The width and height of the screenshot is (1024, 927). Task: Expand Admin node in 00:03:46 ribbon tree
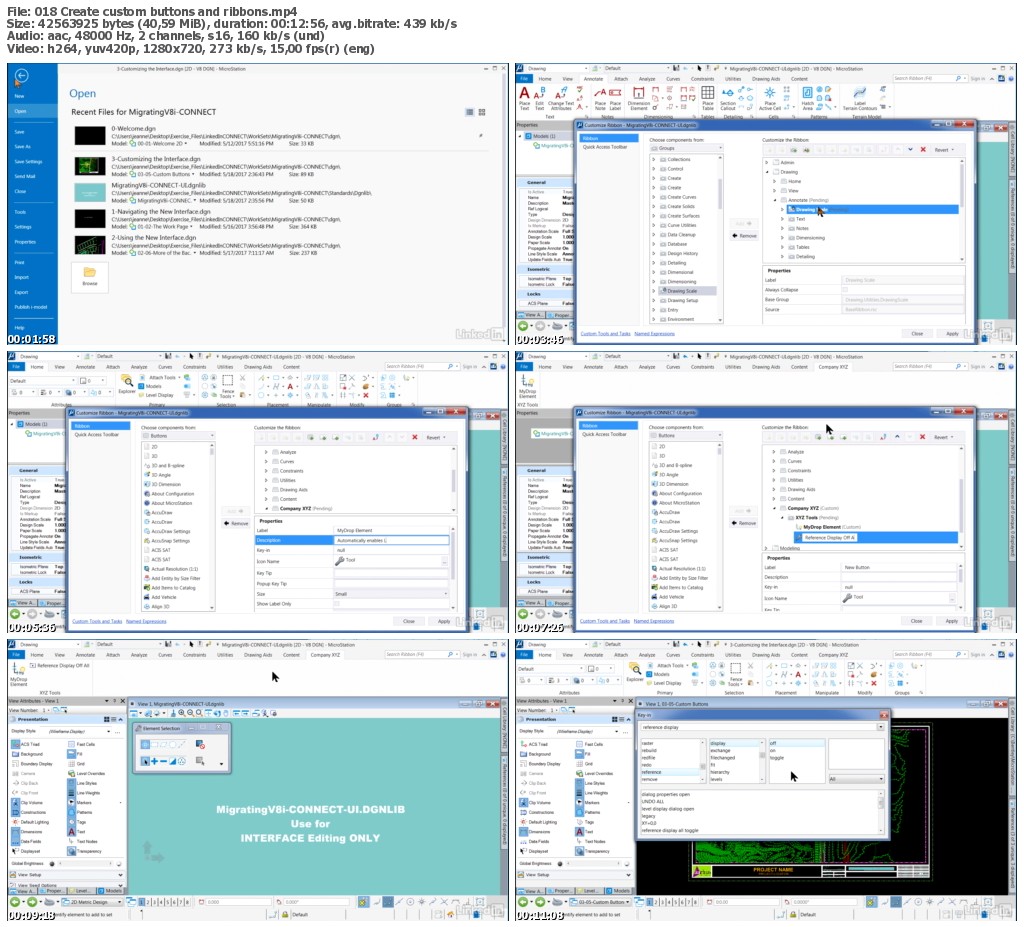pyautogui.click(x=767, y=162)
